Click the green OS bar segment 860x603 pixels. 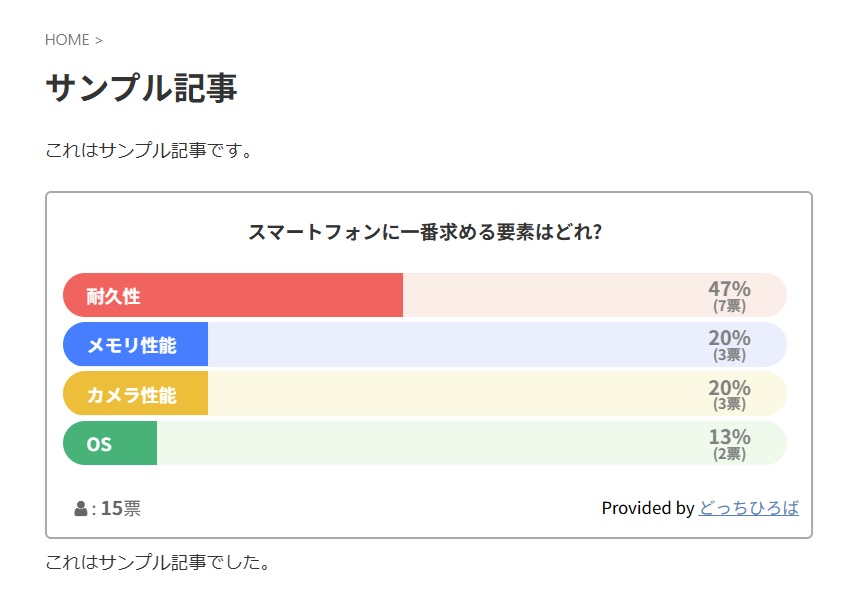[110, 442]
